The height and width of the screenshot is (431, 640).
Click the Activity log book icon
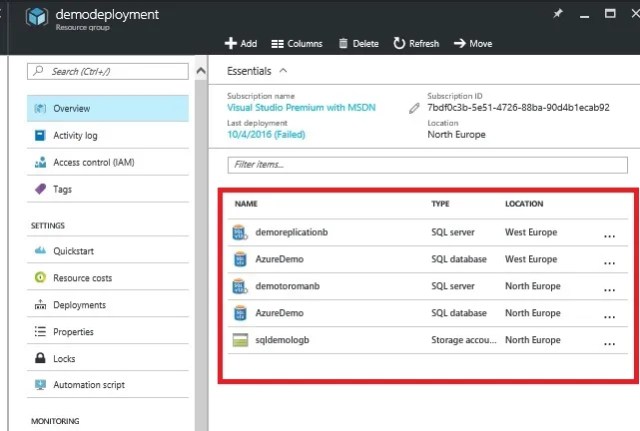40,135
